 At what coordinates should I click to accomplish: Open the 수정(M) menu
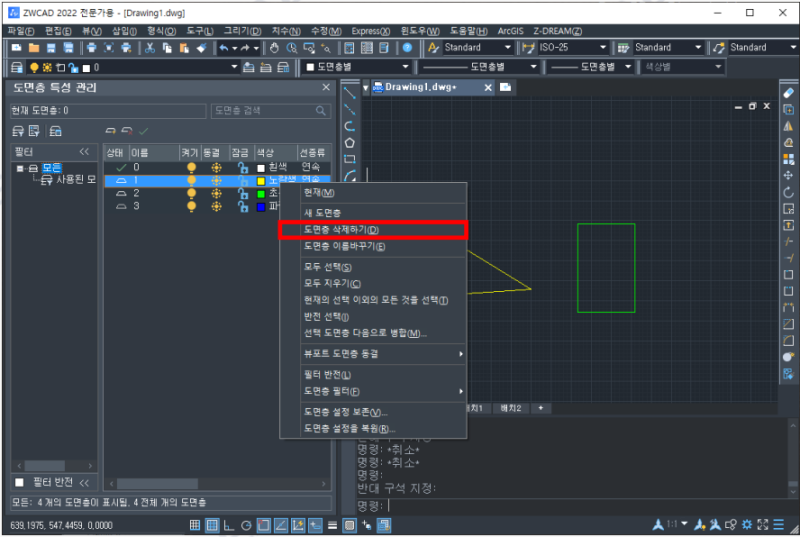click(326, 31)
